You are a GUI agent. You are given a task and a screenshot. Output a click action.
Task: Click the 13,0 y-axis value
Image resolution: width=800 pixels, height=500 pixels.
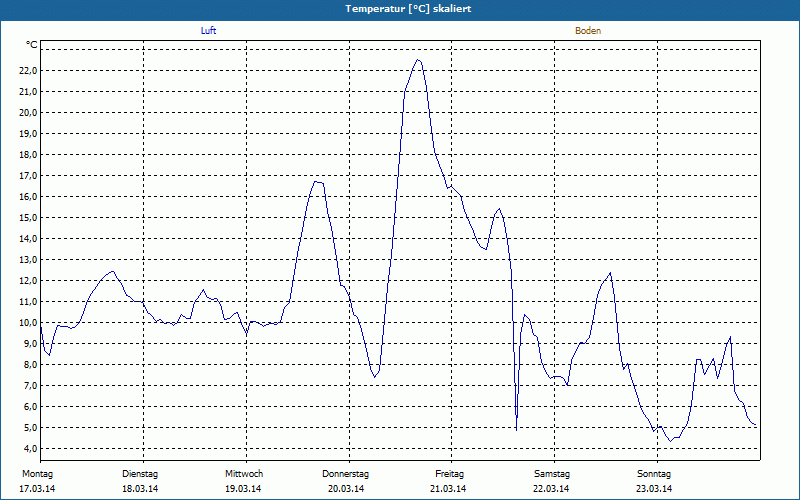pos(28,260)
